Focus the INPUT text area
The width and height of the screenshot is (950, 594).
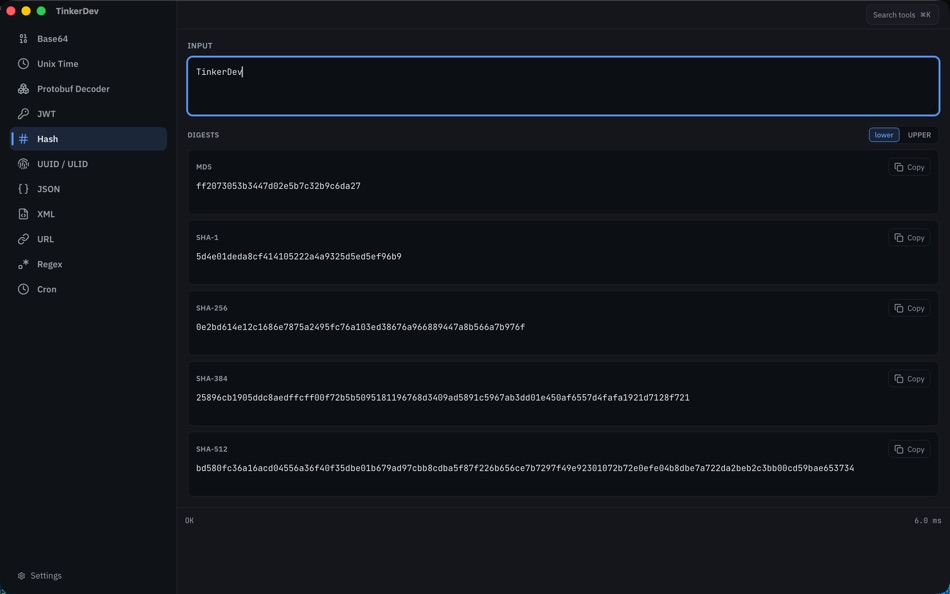pyautogui.click(x=563, y=86)
